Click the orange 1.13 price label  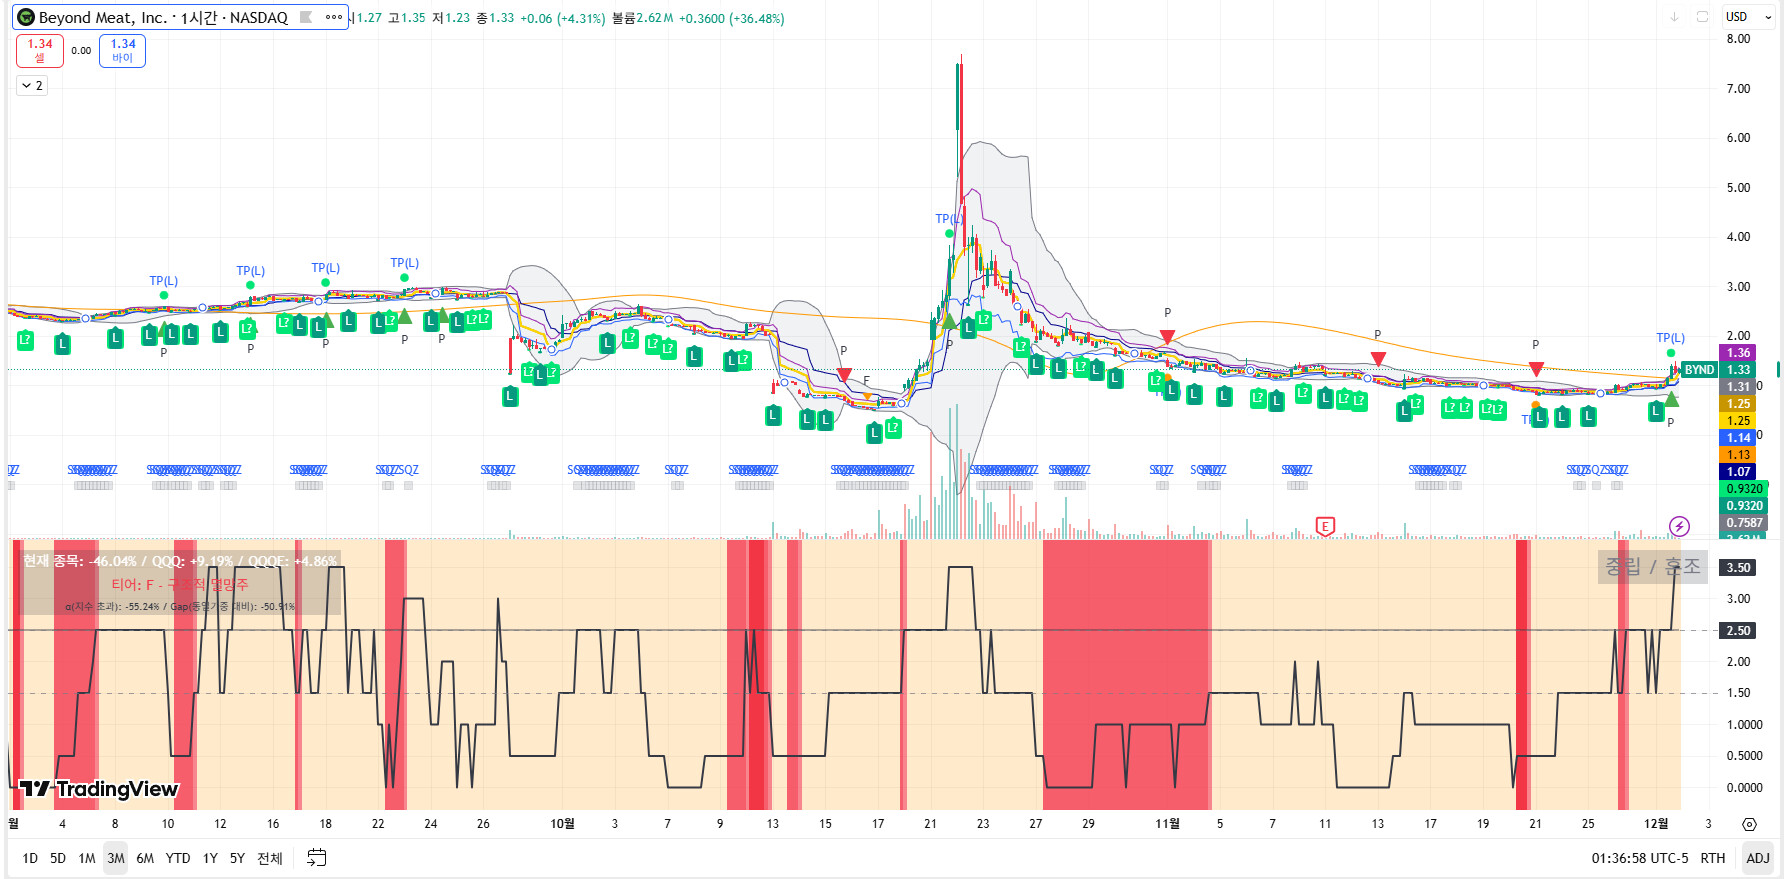coord(1738,455)
